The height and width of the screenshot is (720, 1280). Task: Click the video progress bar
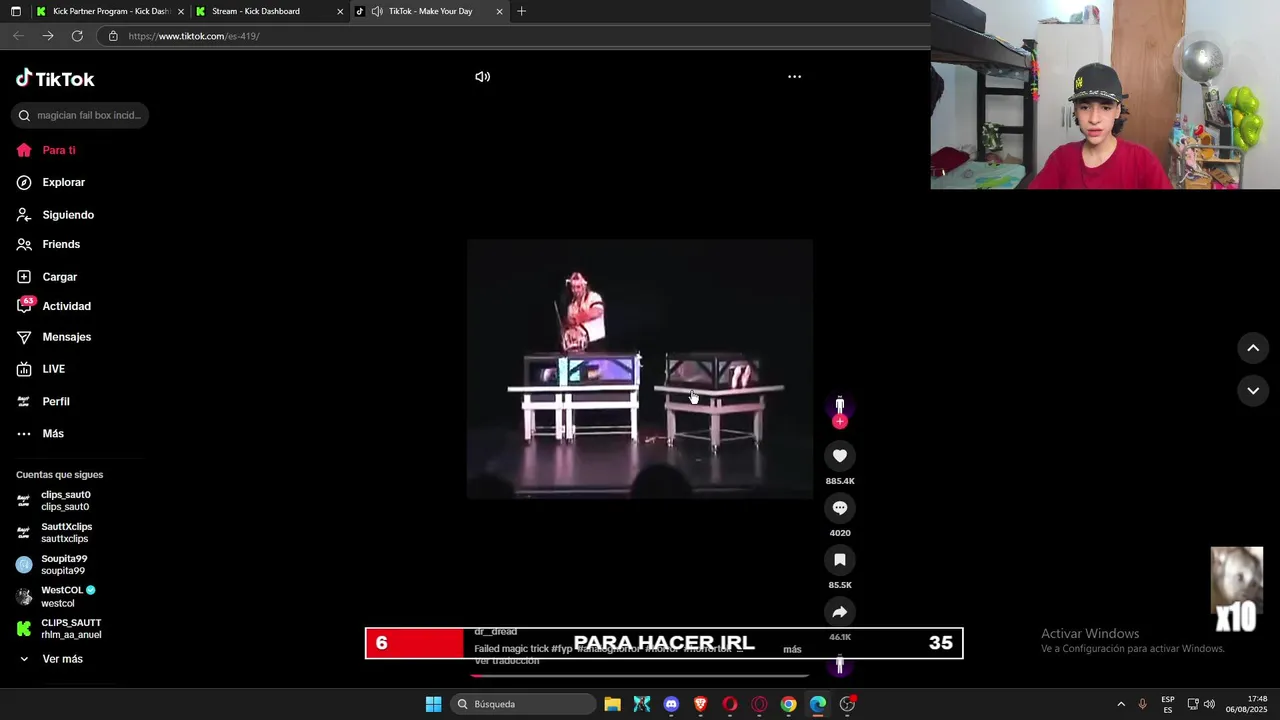pos(640,674)
